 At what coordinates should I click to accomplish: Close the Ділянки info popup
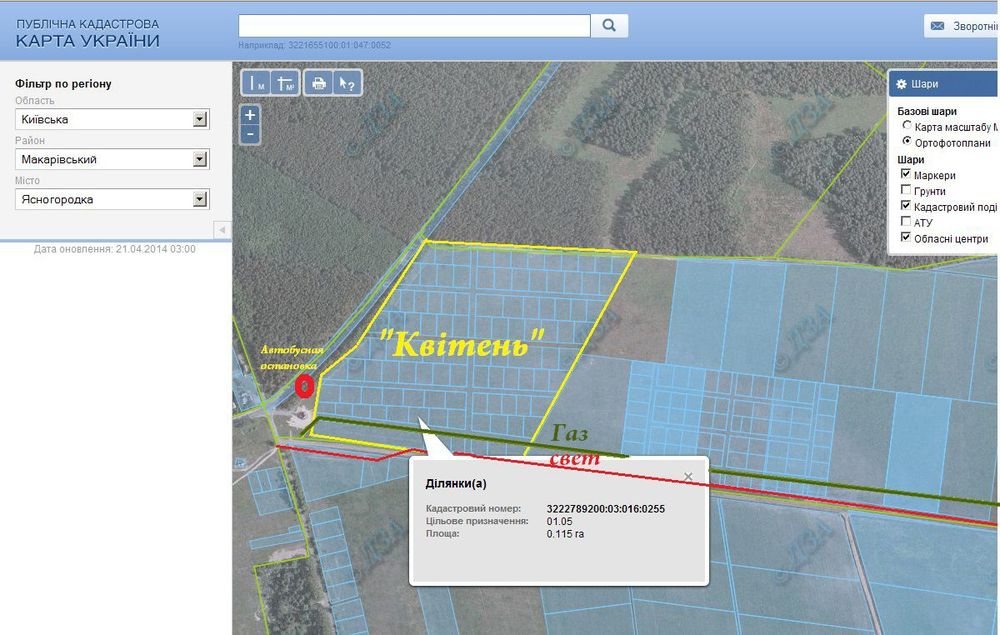688,477
